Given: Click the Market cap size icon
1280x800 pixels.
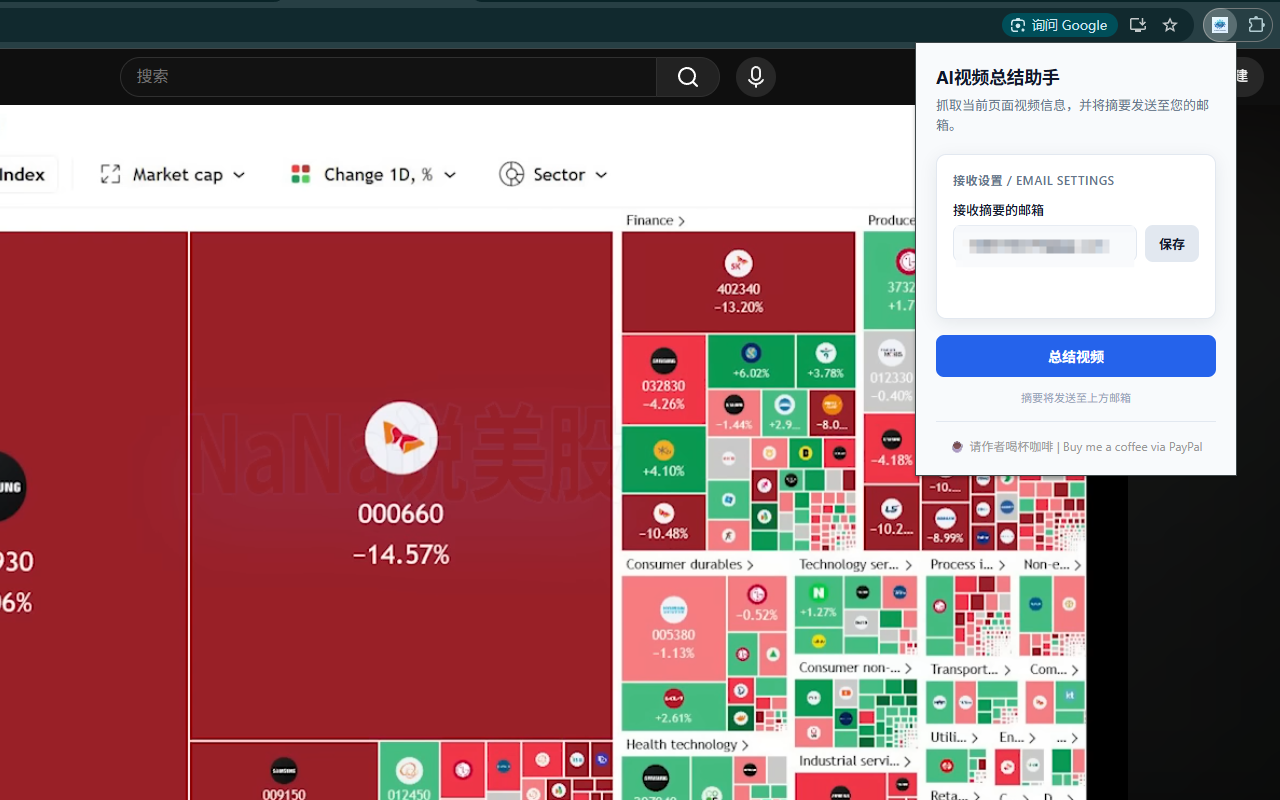Looking at the screenshot, I should (110, 174).
